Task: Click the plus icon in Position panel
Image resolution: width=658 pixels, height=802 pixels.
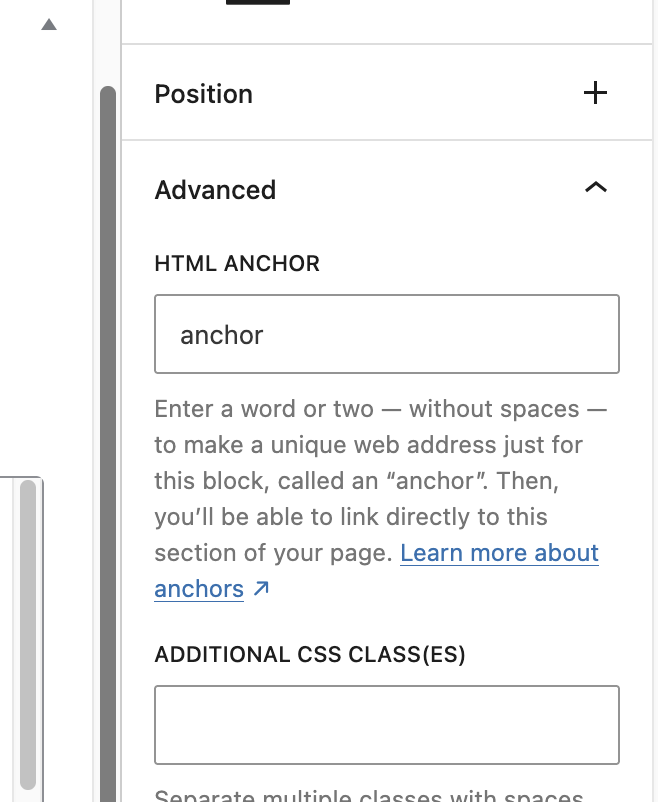Action: click(x=595, y=93)
